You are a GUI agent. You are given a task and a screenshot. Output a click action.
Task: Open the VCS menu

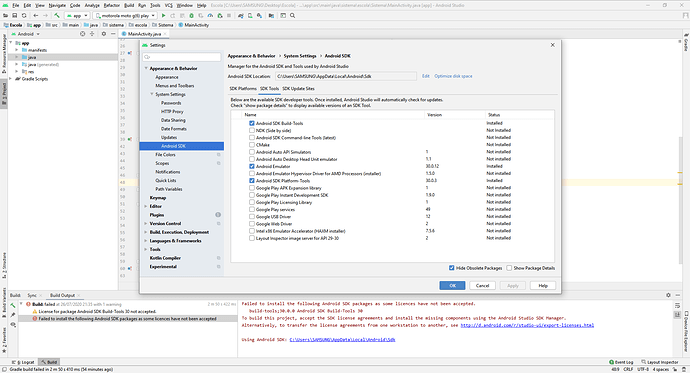169,5
